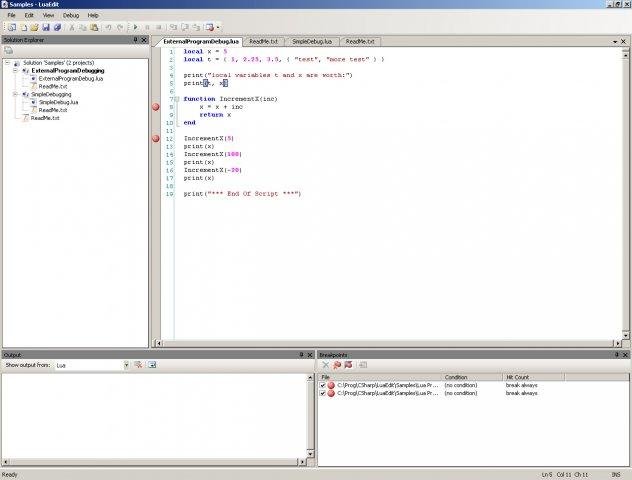
Task: Open the File menu
Action: (11, 15)
